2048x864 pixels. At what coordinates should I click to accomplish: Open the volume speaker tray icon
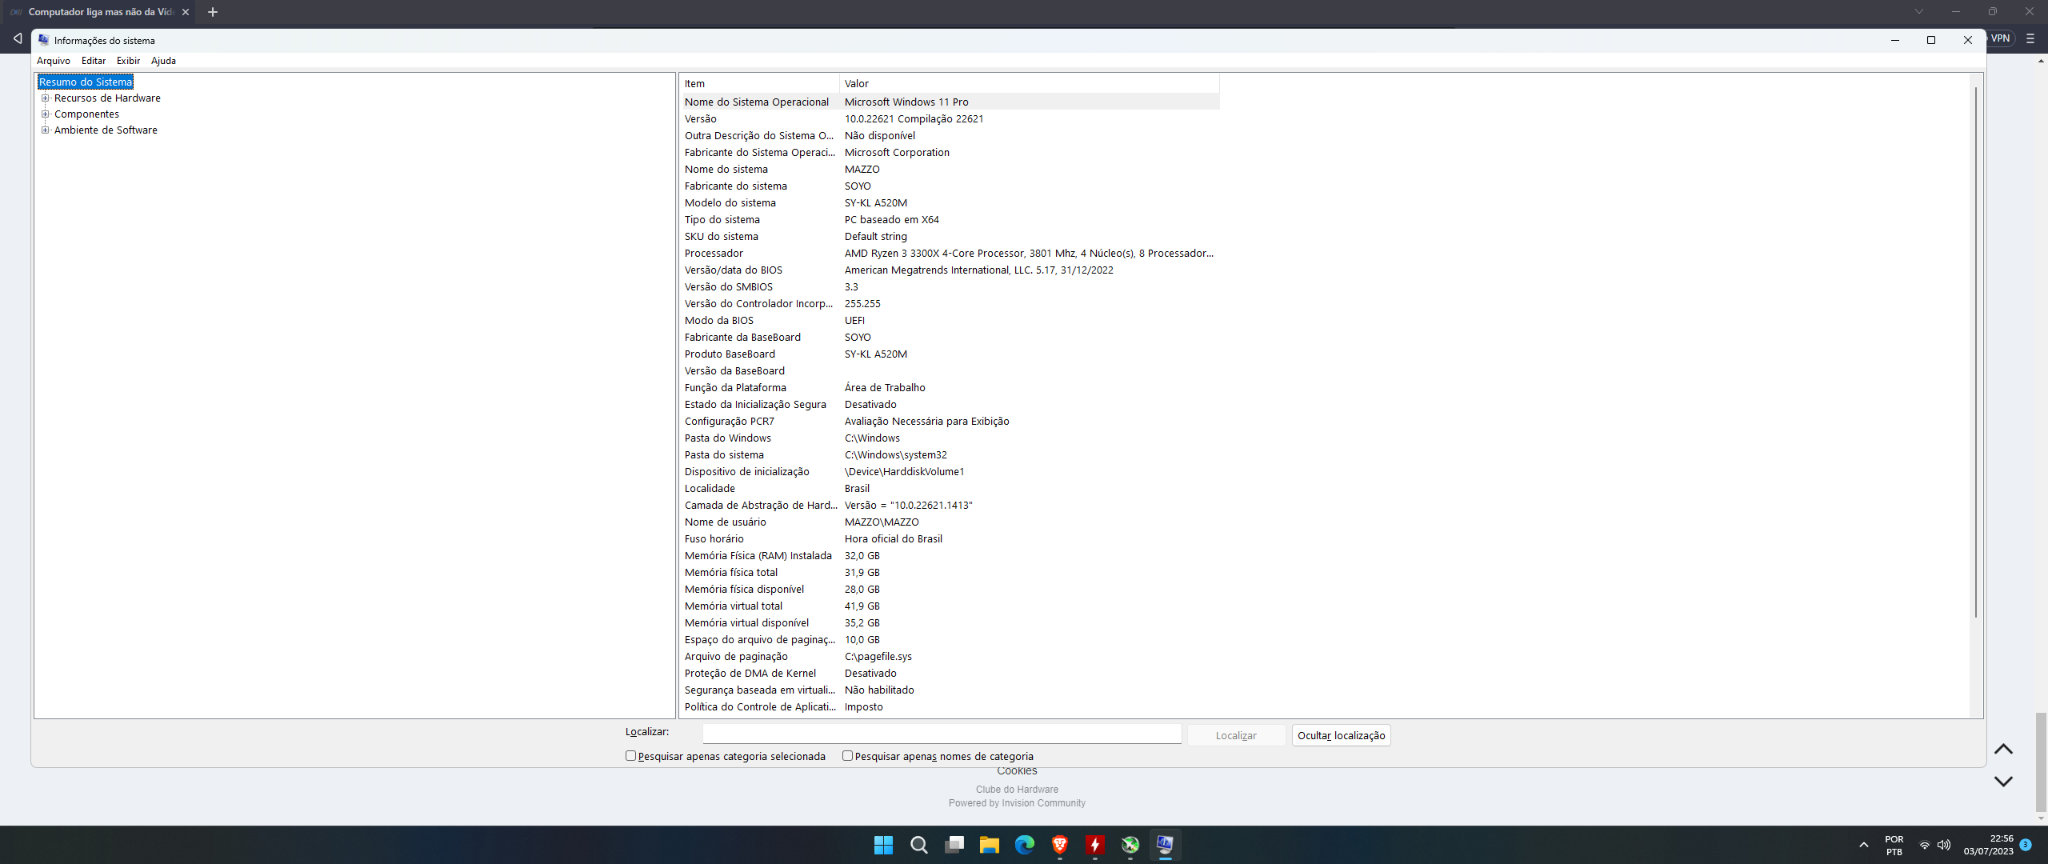tap(1944, 845)
